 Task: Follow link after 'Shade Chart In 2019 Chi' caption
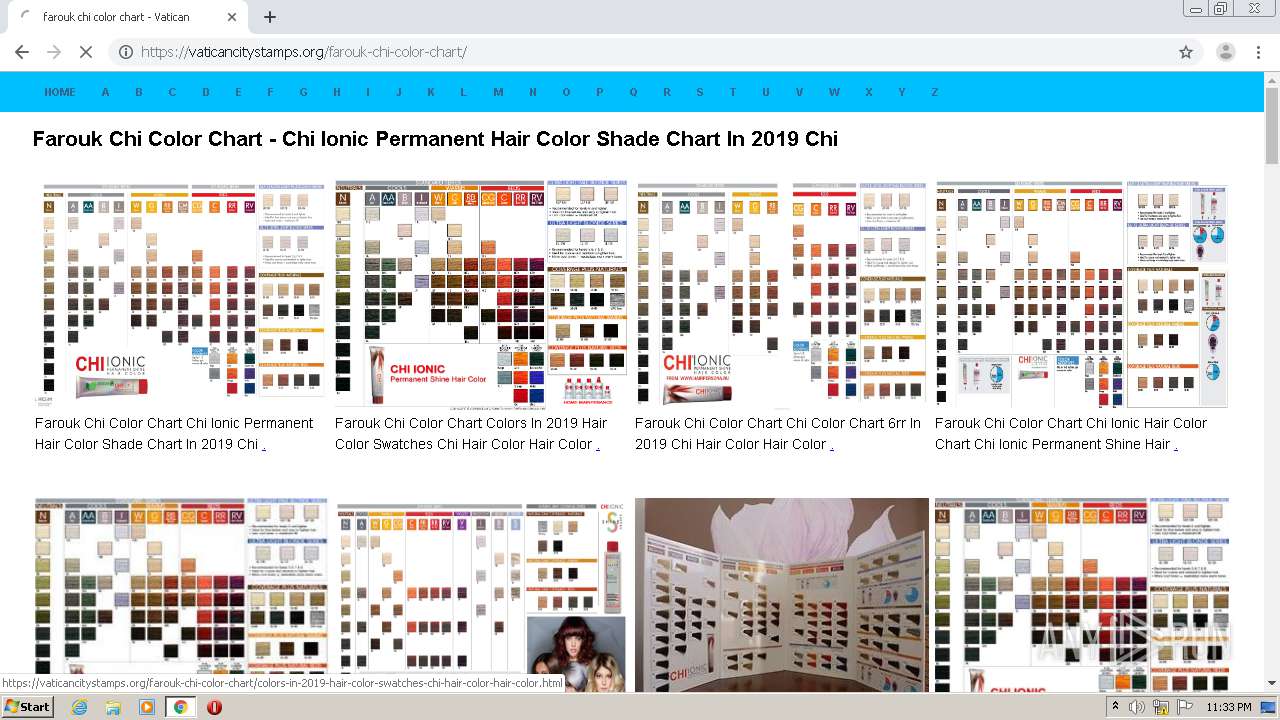tap(264, 445)
